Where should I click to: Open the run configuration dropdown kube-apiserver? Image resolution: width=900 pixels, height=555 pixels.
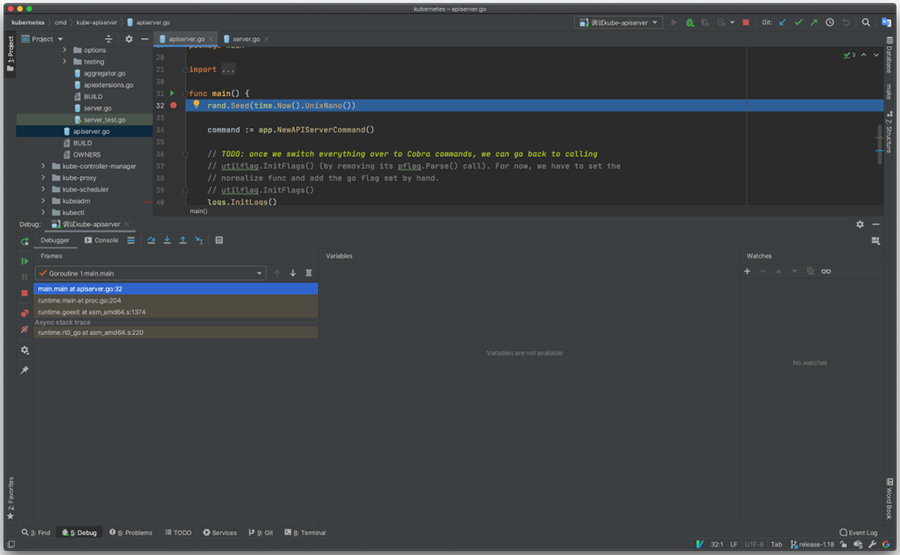pos(619,22)
